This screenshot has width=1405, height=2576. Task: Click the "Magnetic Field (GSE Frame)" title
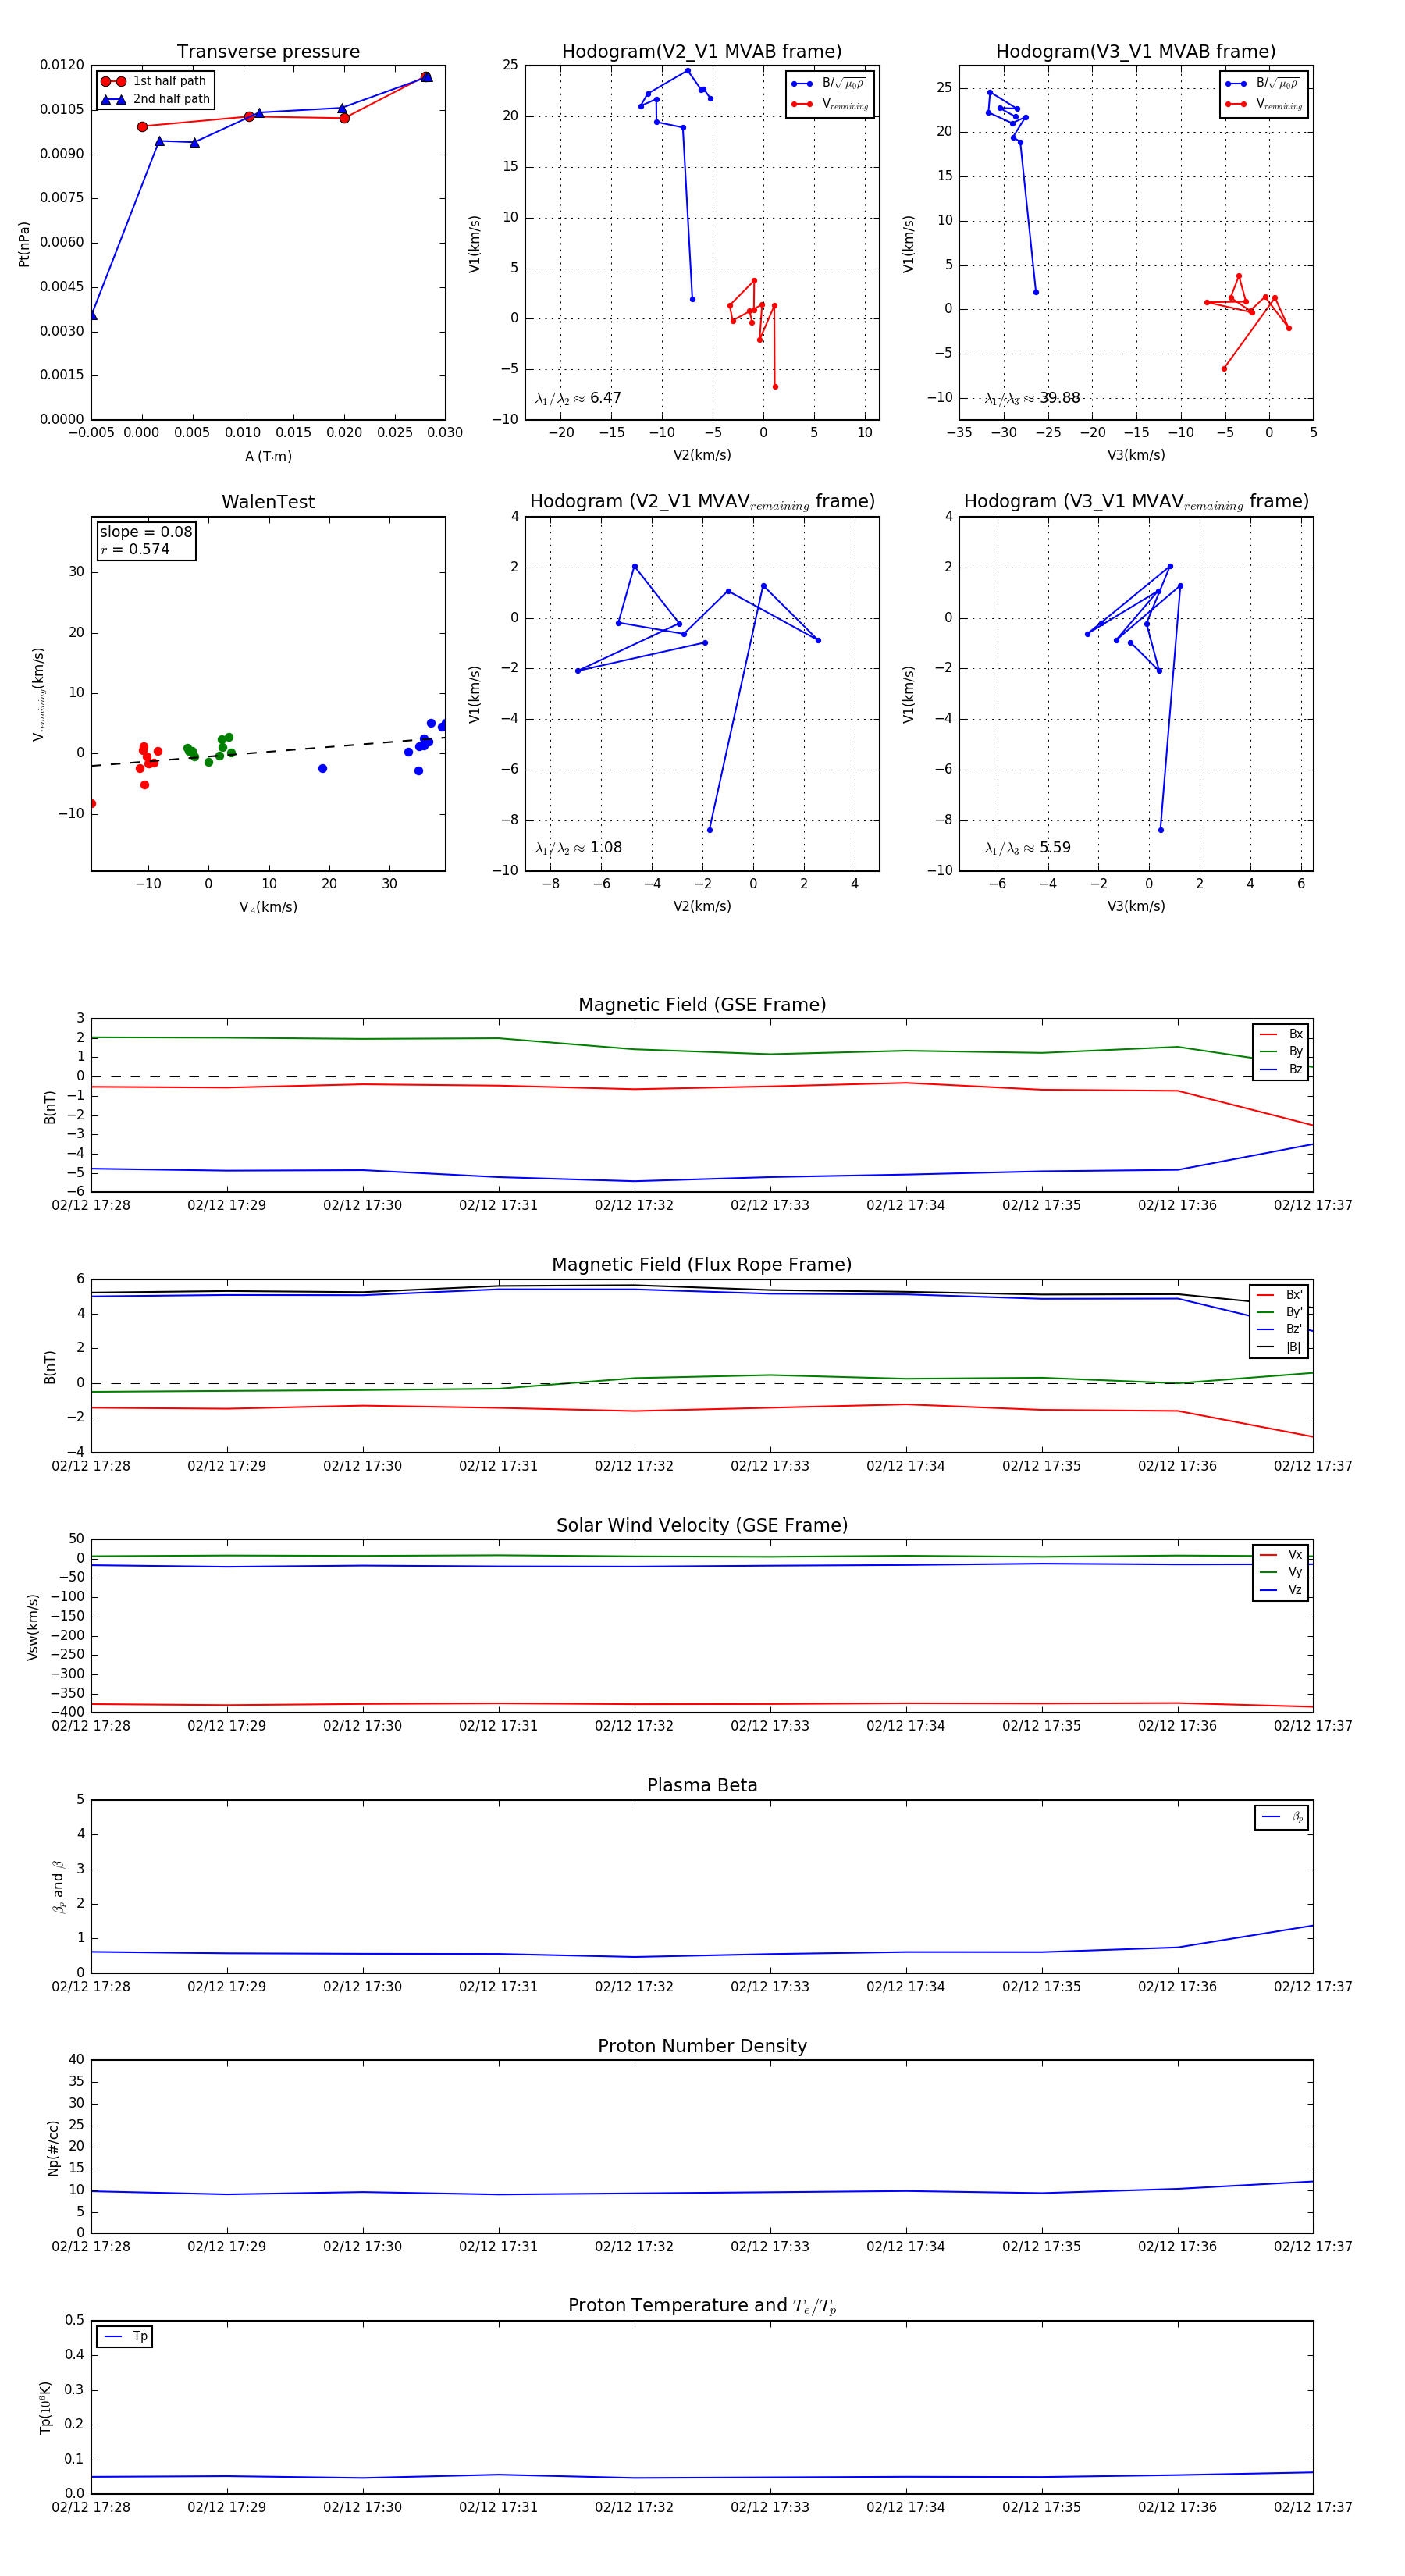click(702, 1005)
